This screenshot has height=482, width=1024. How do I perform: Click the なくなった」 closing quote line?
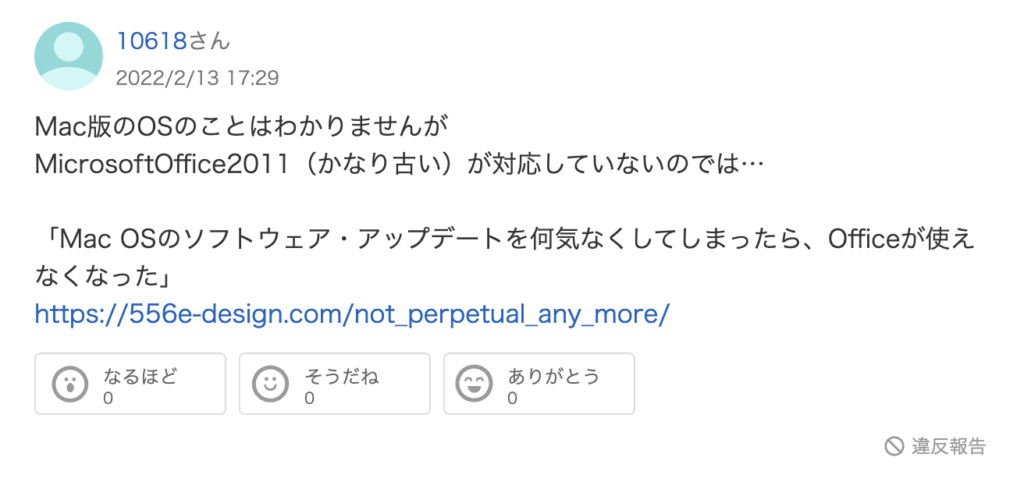point(103,278)
